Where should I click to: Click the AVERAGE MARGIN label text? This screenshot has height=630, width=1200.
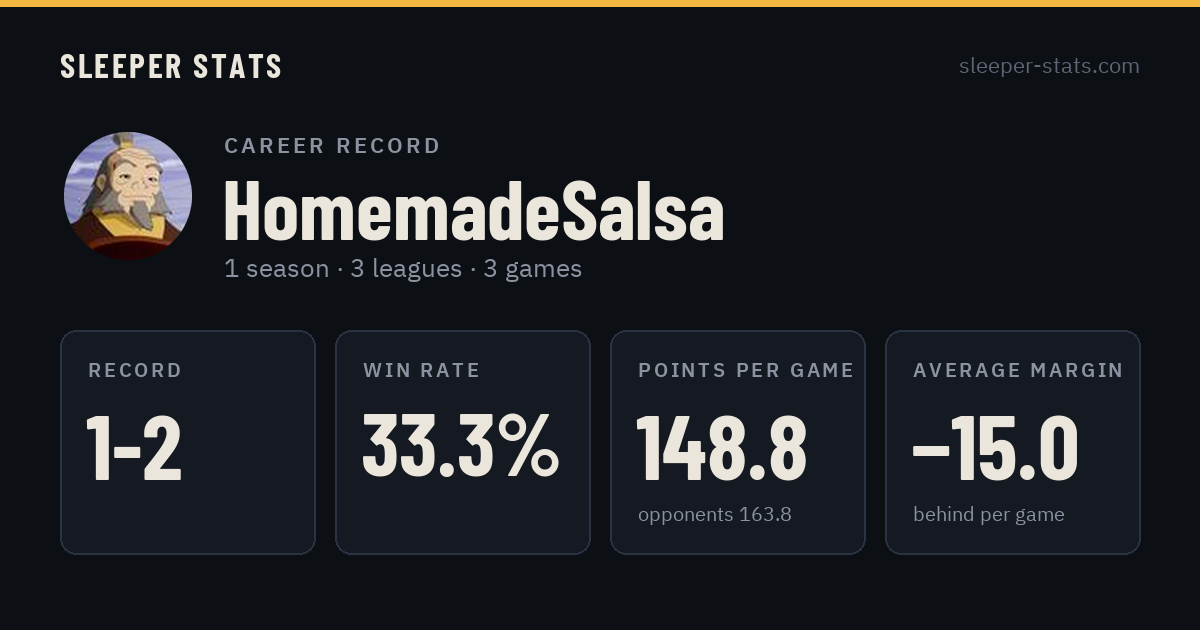coord(1018,370)
